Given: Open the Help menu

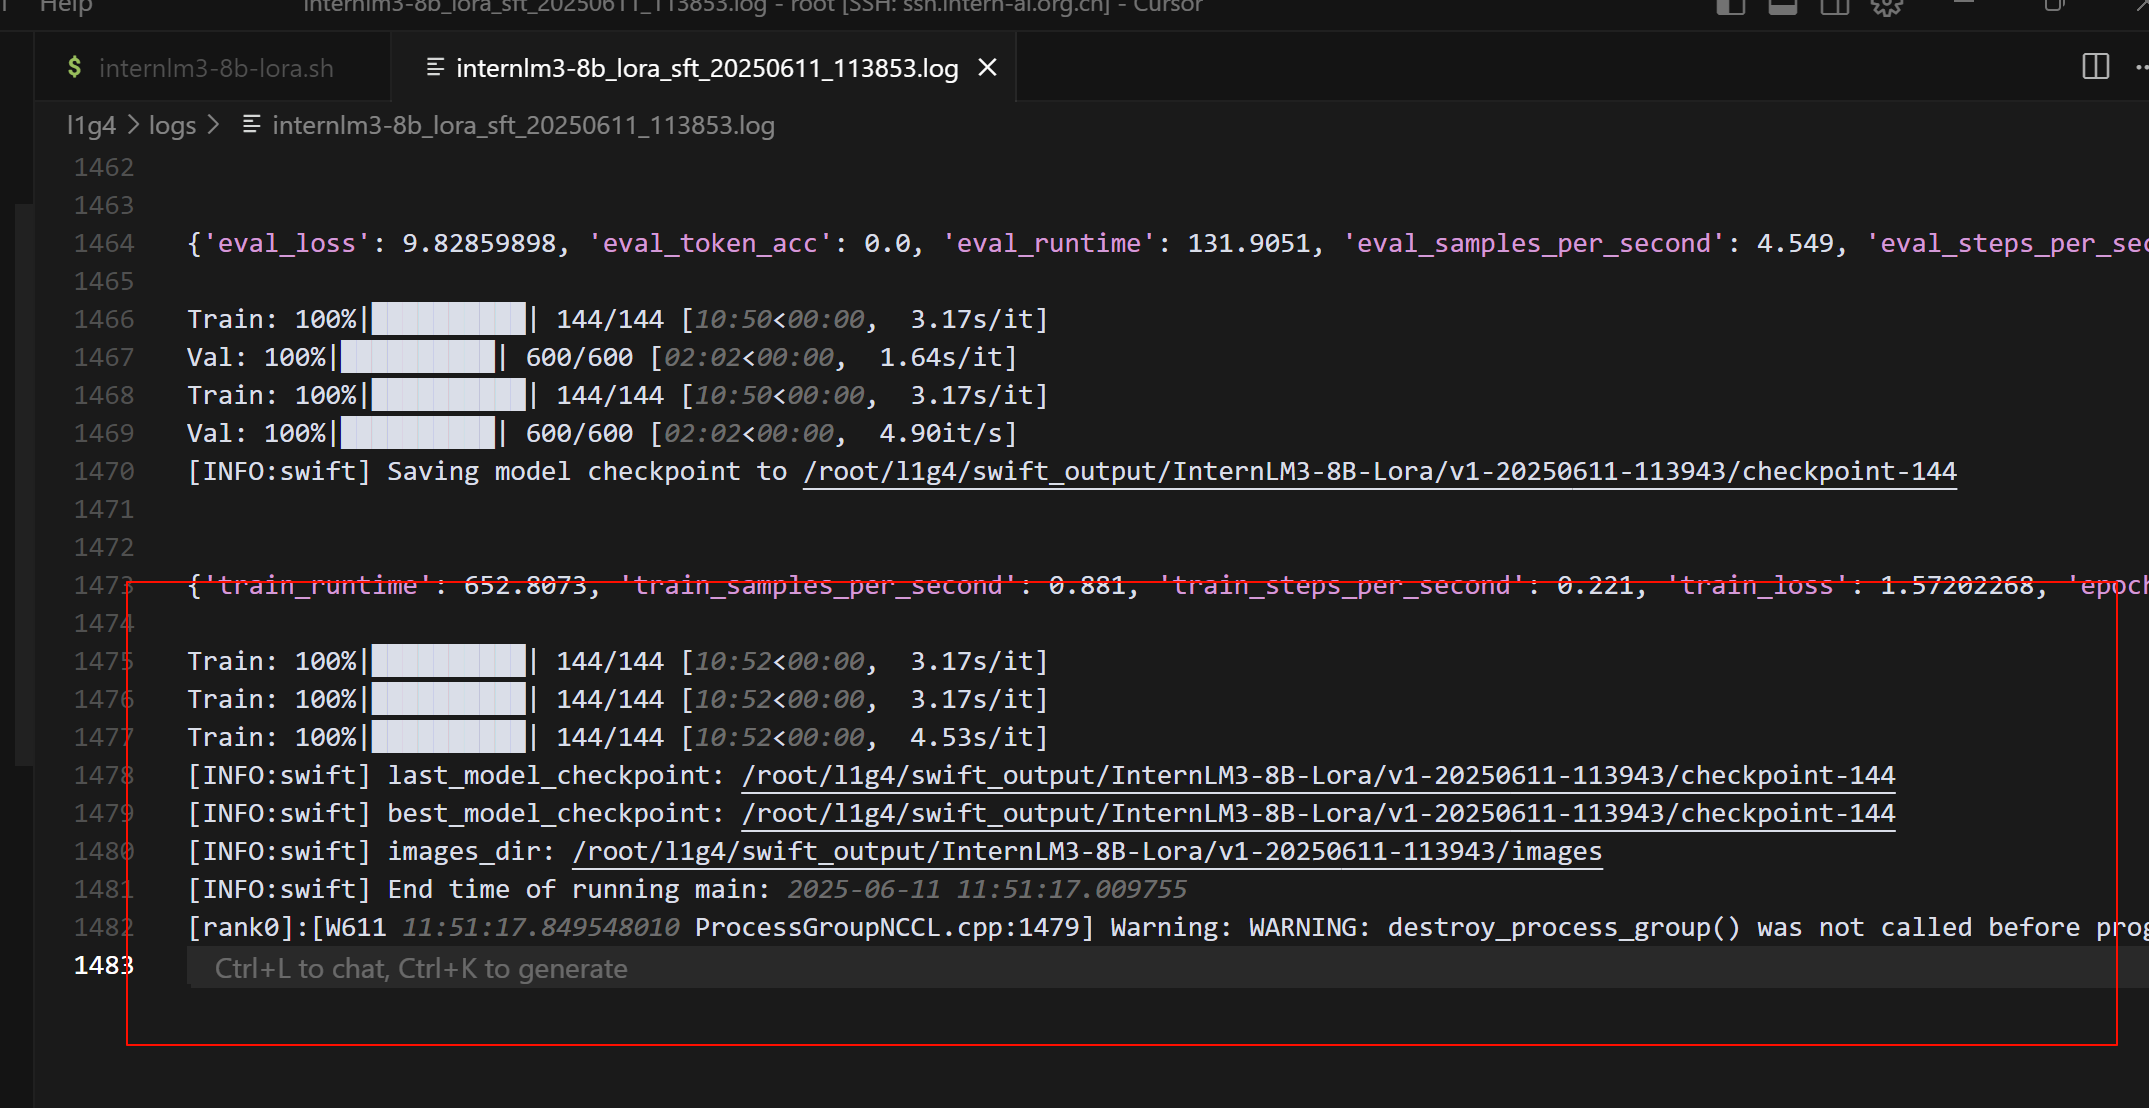Looking at the screenshot, I should tap(65, 6).
